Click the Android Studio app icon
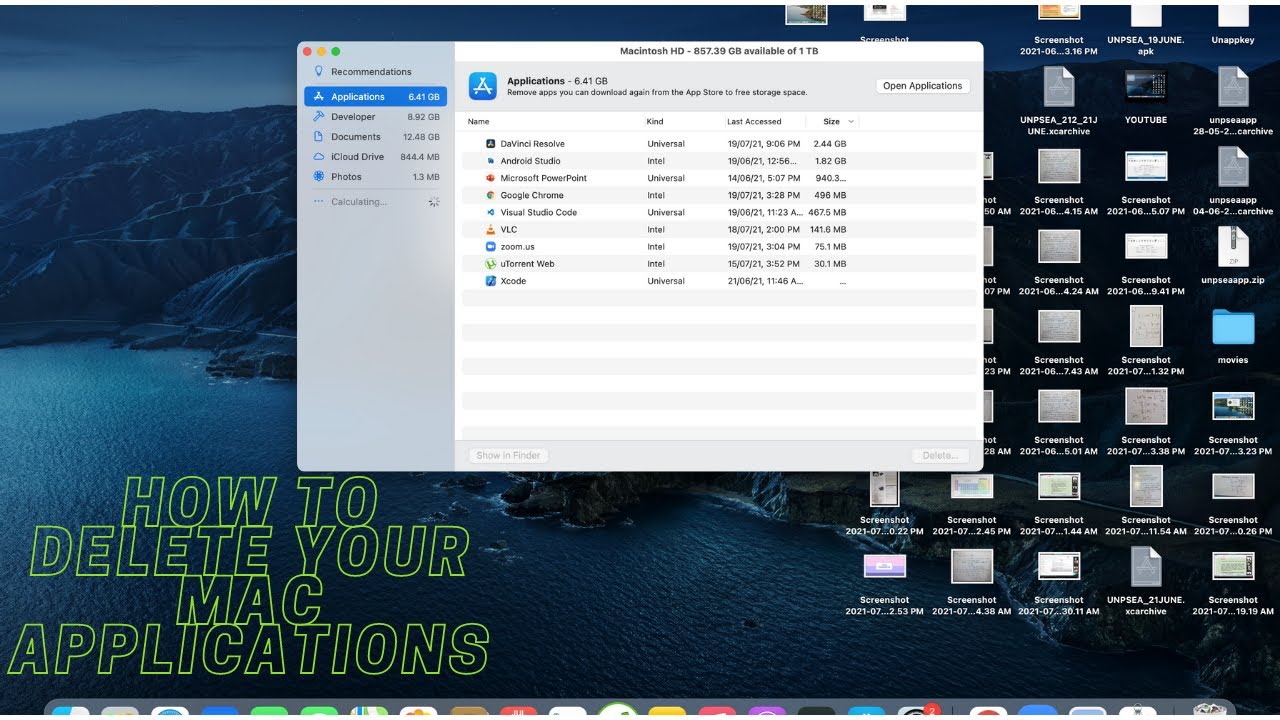This screenshot has width=1280, height=720. [491, 161]
